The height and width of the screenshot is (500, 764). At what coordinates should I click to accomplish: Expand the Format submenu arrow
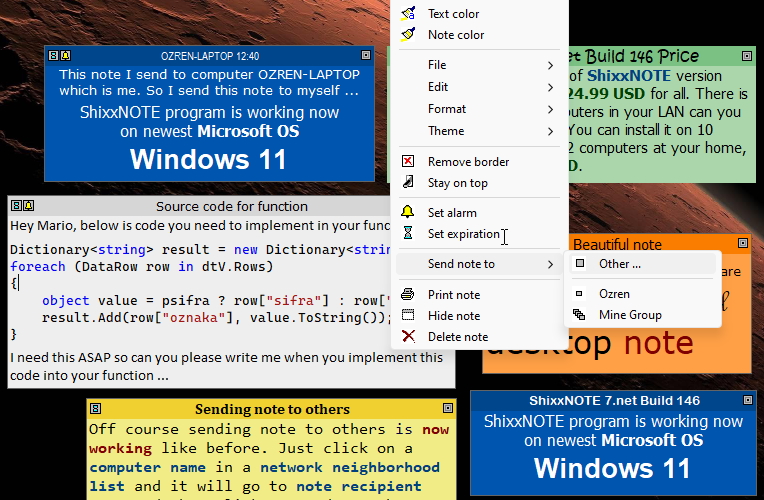550,109
